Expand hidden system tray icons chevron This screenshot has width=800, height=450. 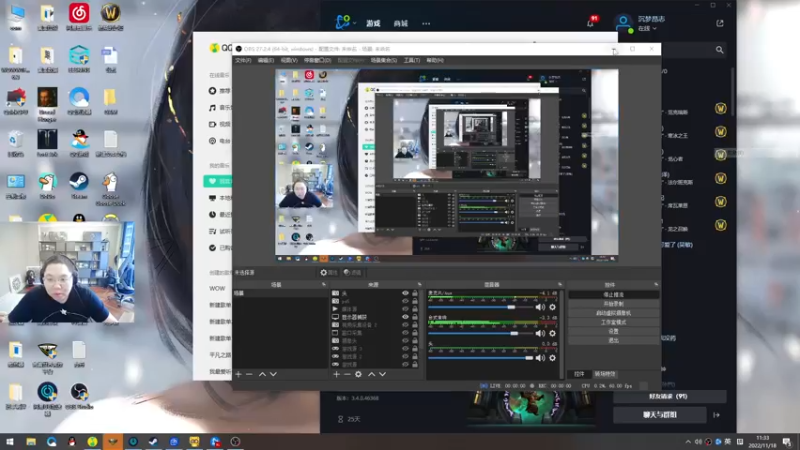click(688, 442)
